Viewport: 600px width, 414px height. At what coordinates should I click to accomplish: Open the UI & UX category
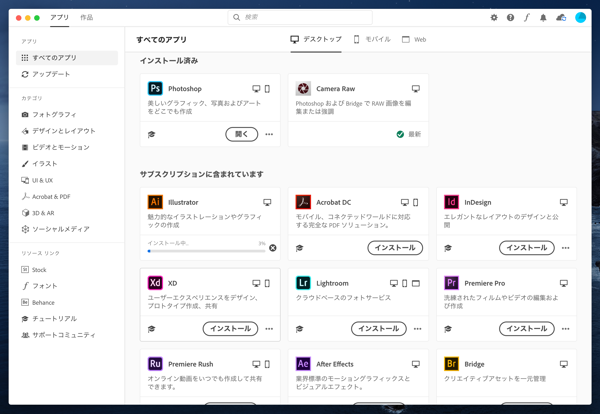click(x=37, y=180)
